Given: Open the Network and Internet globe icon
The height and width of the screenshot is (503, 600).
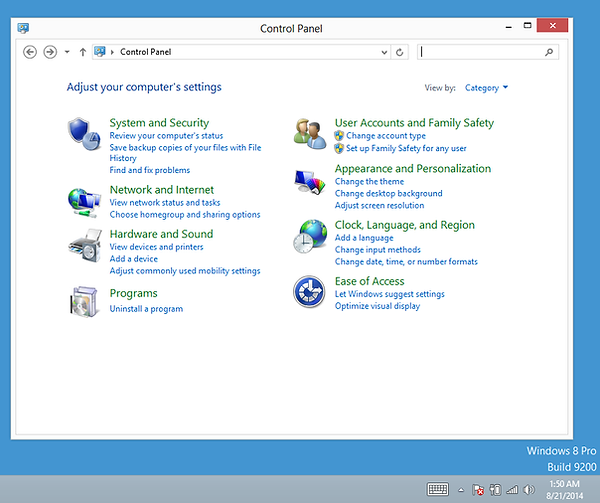Looking at the screenshot, I should coord(84,203).
